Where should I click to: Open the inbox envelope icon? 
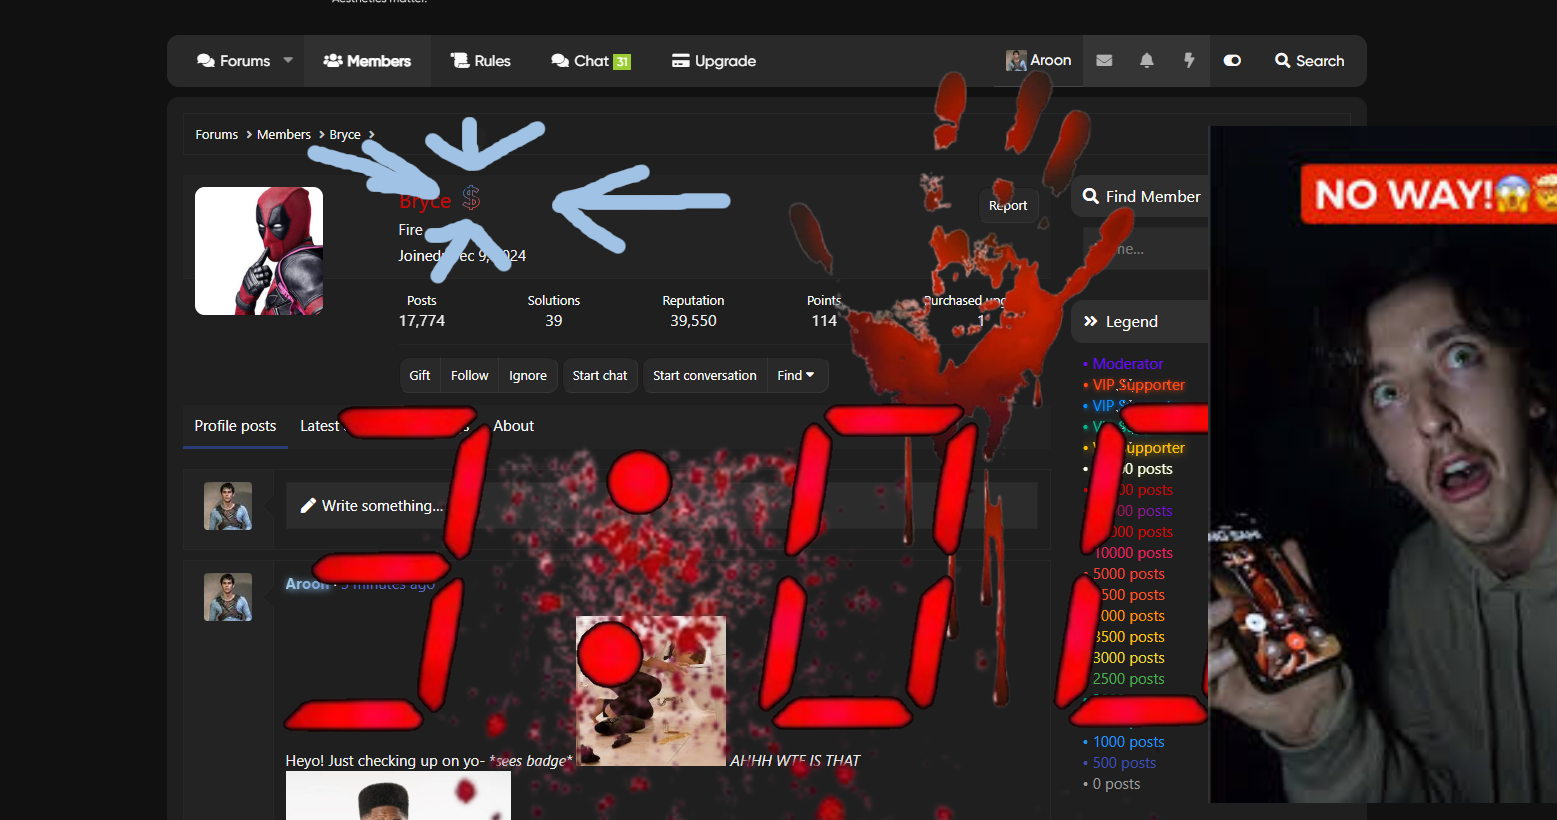point(1104,61)
